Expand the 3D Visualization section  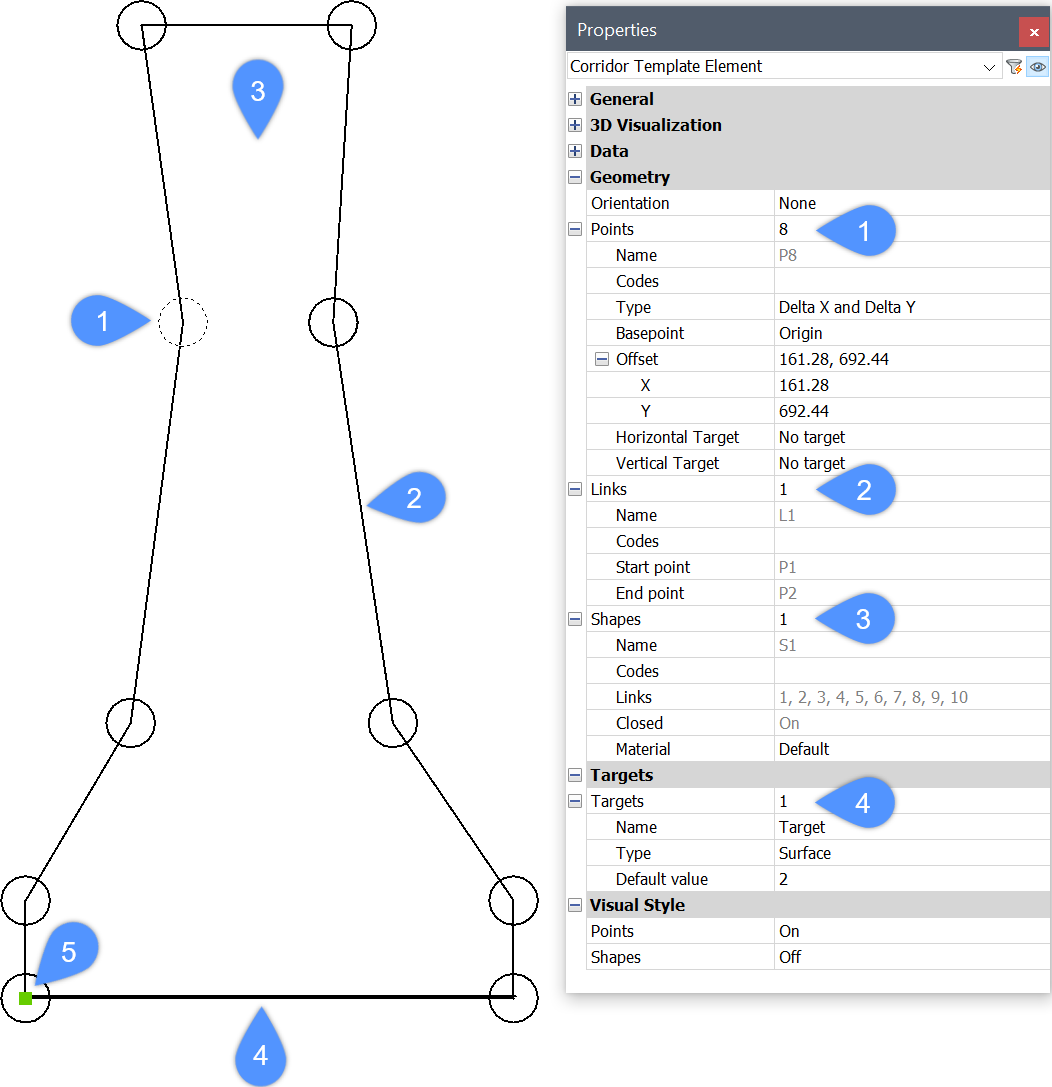(575, 125)
